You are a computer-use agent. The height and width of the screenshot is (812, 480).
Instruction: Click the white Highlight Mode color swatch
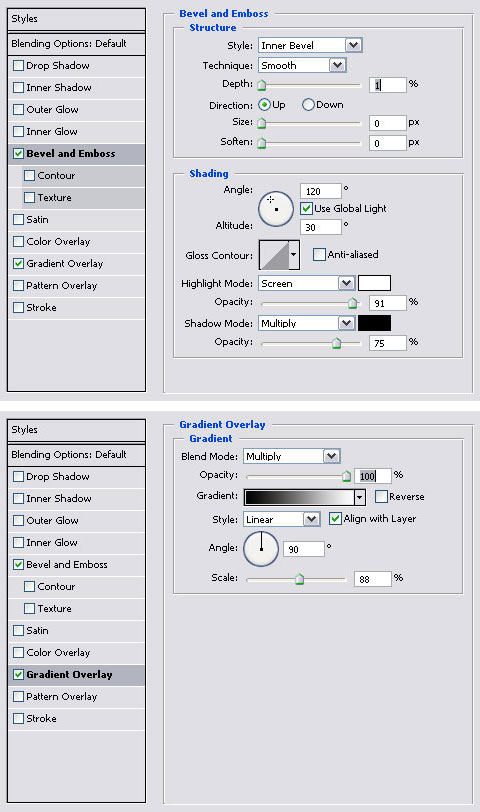pos(374,283)
